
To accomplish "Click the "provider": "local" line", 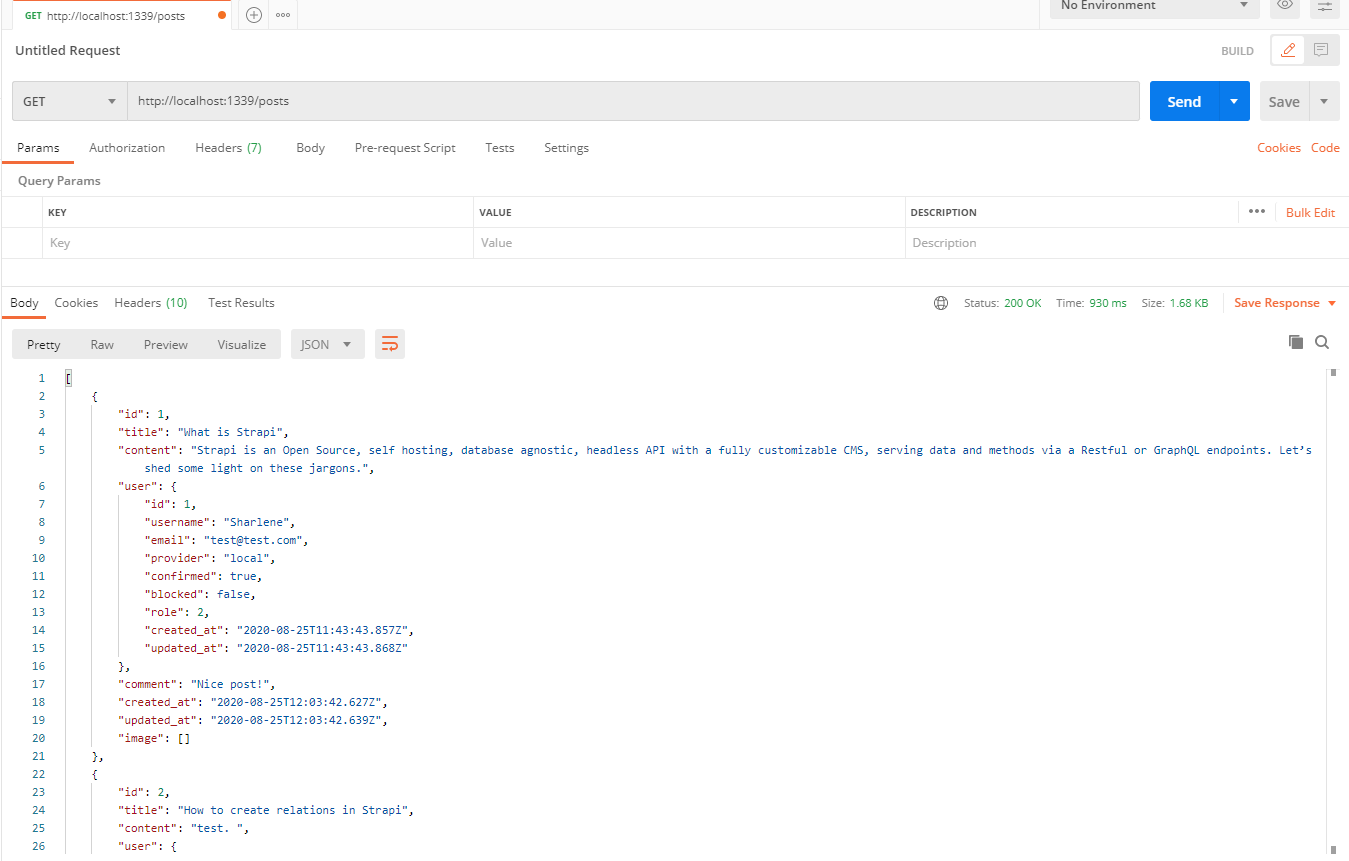I will [x=210, y=558].
